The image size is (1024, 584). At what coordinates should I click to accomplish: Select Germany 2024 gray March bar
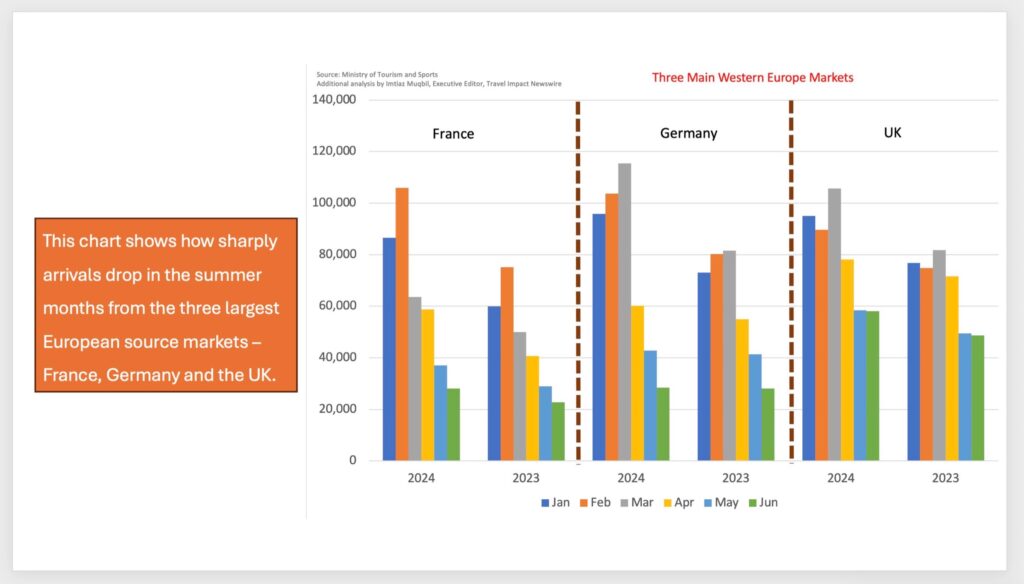click(625, 311)
